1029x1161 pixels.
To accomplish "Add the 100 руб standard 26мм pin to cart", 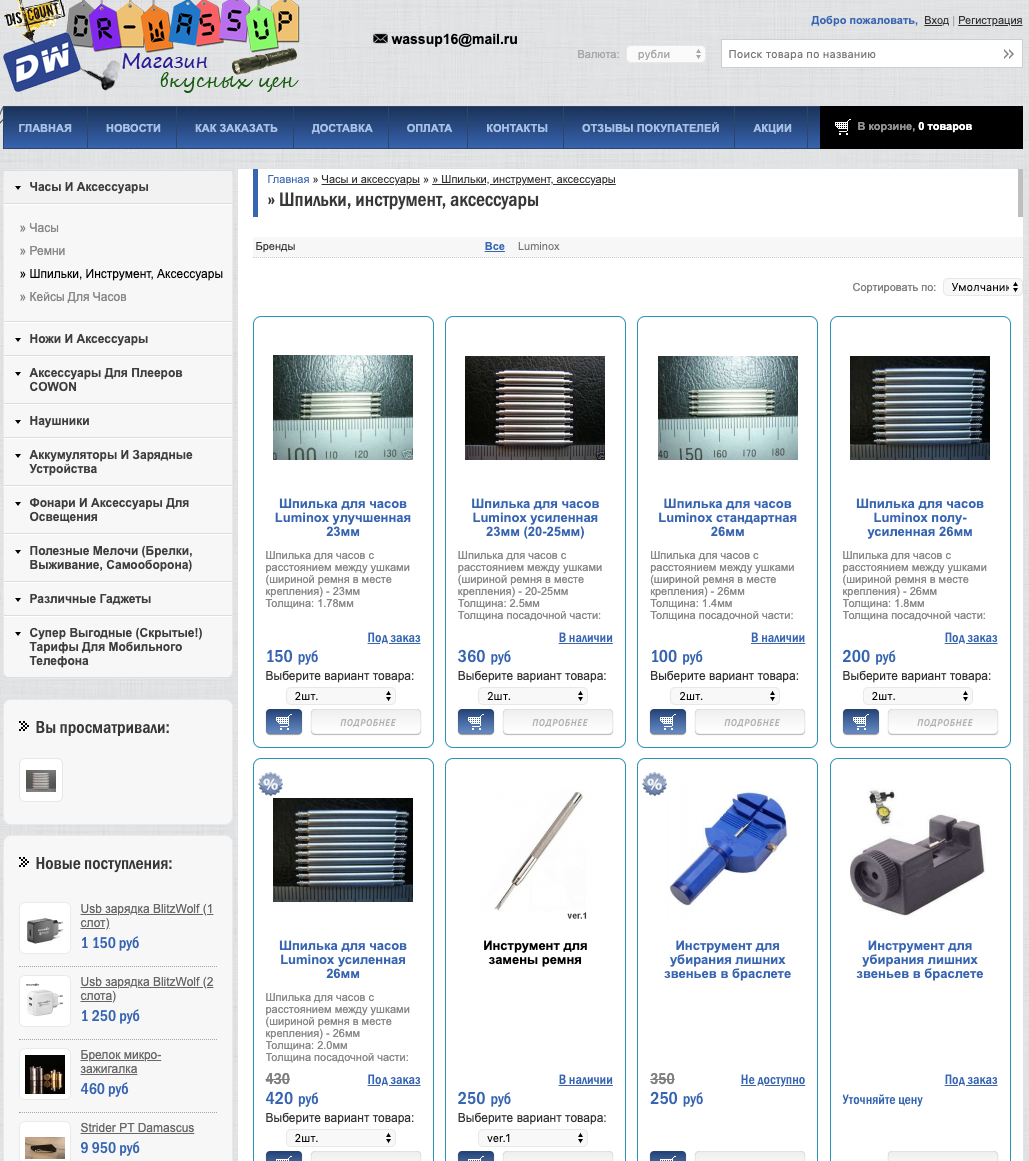I will 668,722.
